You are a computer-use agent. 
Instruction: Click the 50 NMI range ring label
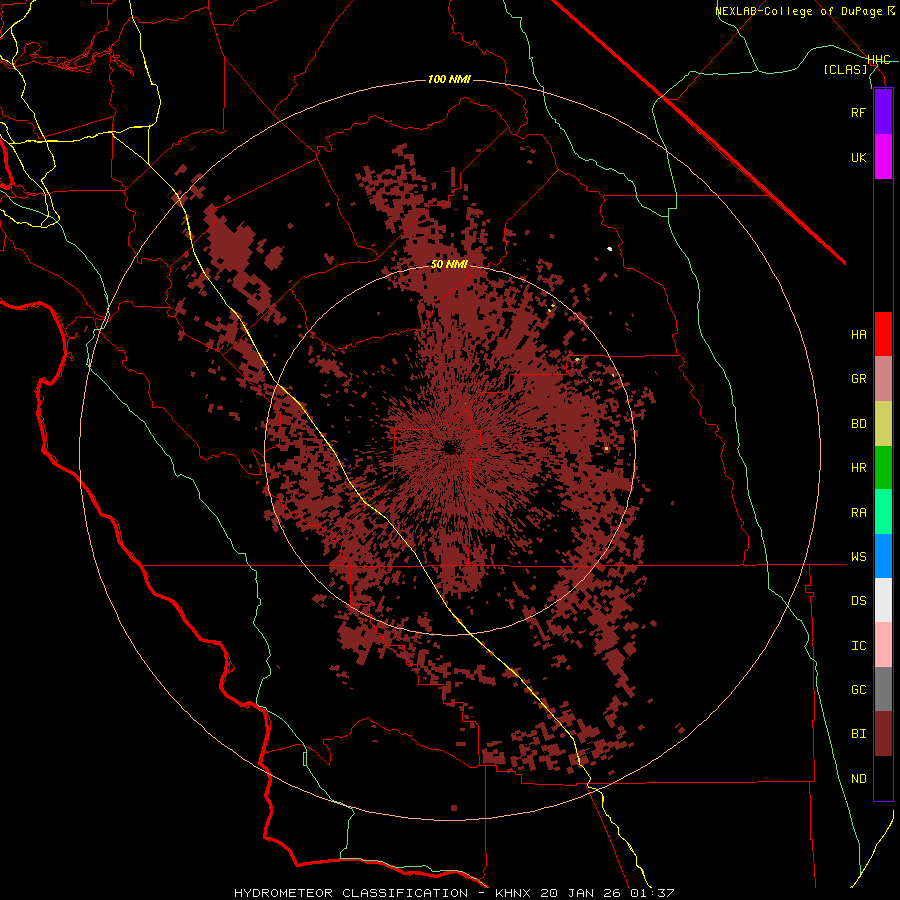pos(449,264)
